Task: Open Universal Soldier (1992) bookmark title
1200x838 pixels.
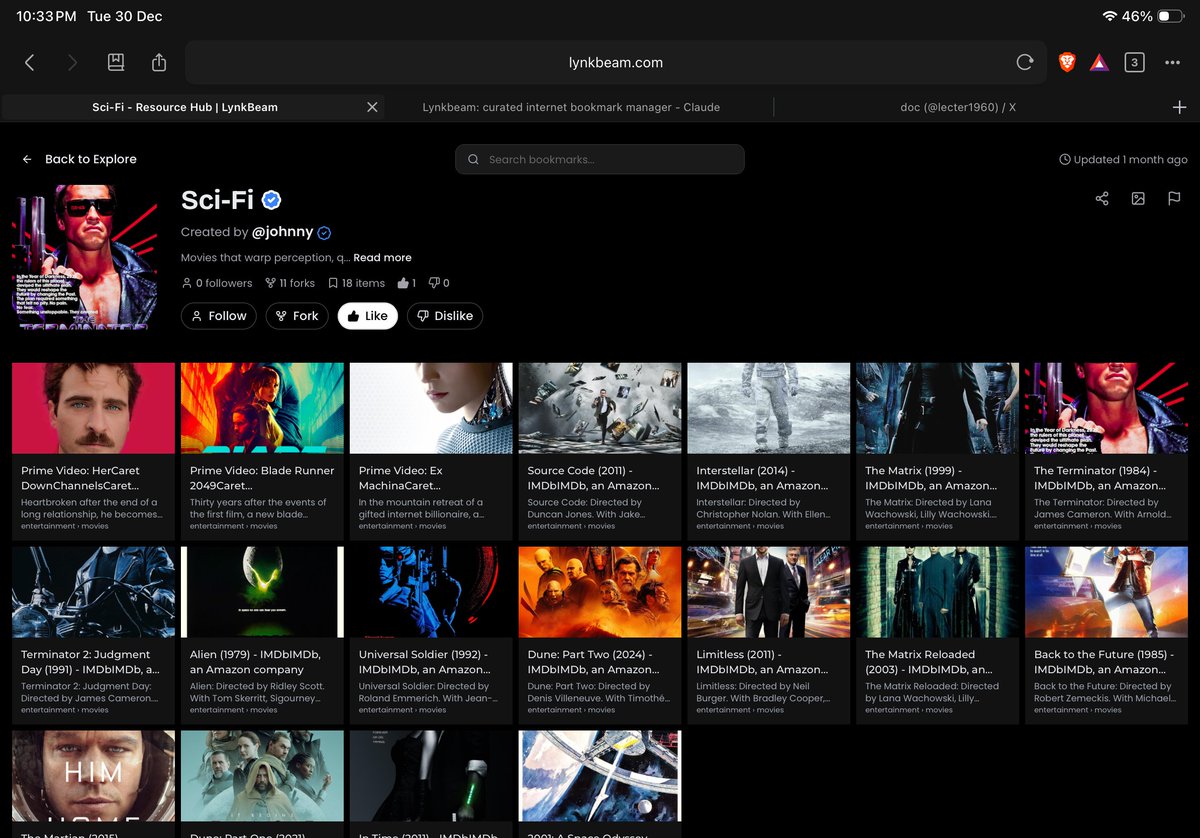Action: [424, 661]
